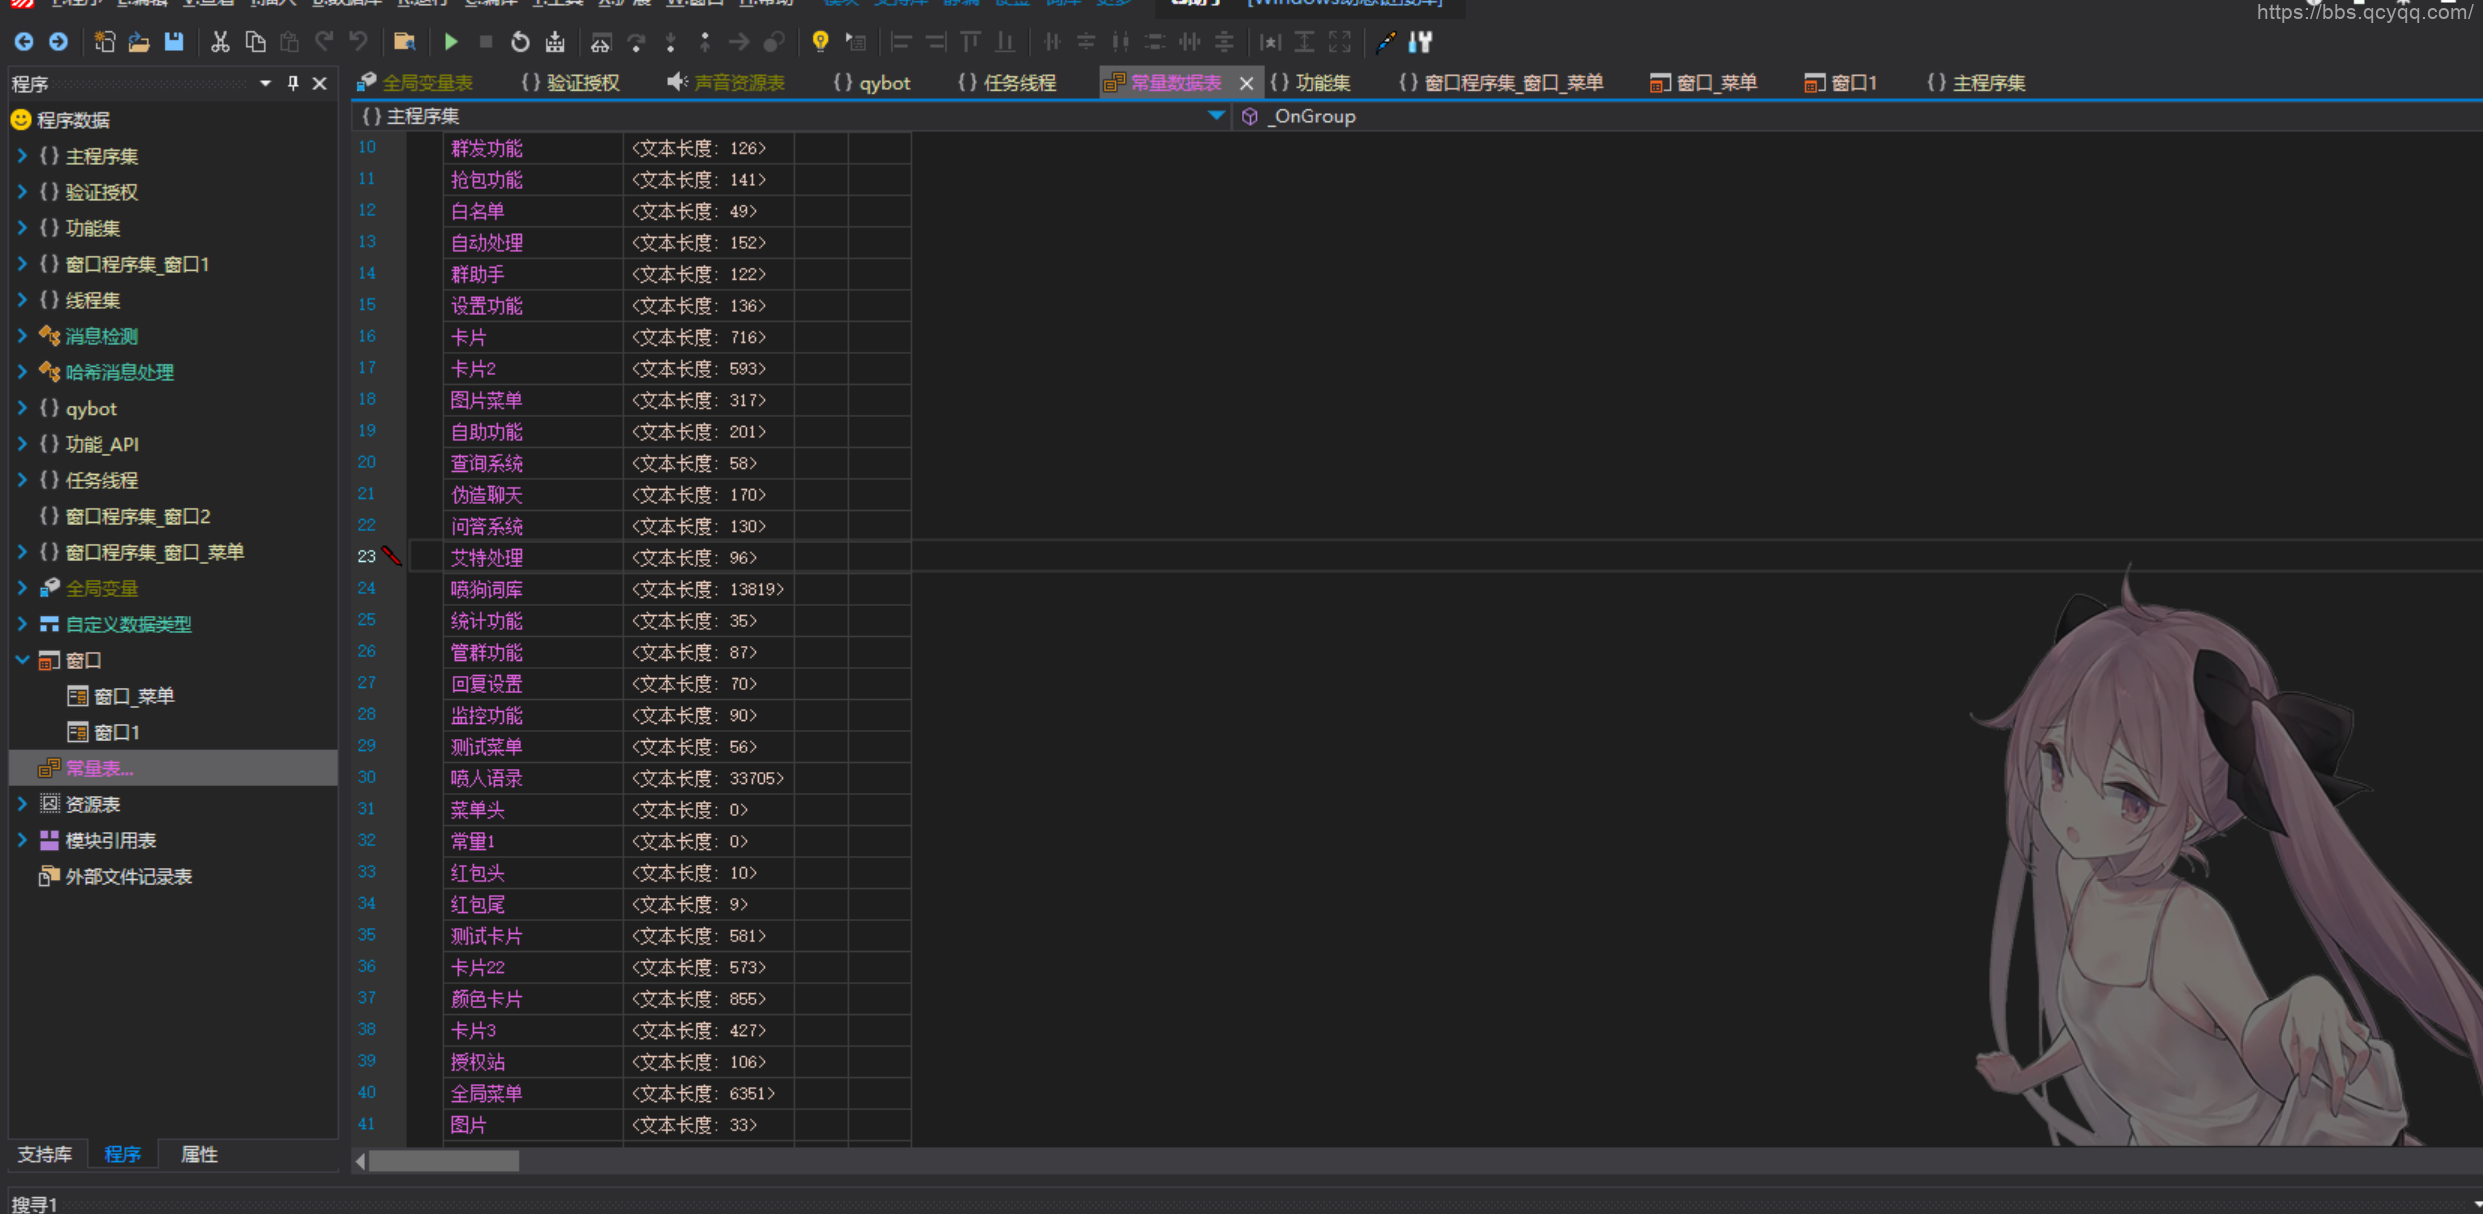Switch to the 任务线程 tab
This screenshot has height=1214, width=2483.
pos(1007,83)
